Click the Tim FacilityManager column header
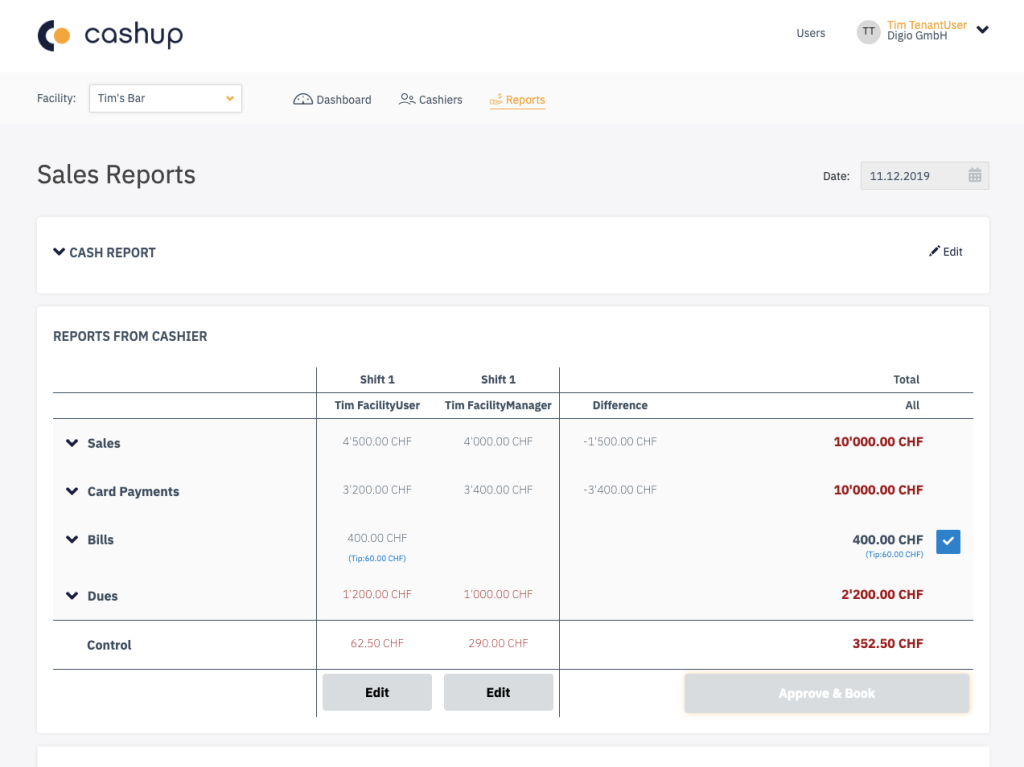The width and height of the screenshot is (1024, 767). pos(498,405)
